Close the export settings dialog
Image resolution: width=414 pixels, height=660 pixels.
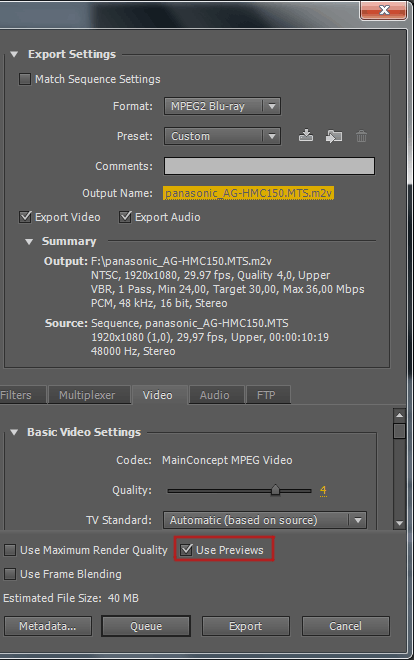coord(383,10)
